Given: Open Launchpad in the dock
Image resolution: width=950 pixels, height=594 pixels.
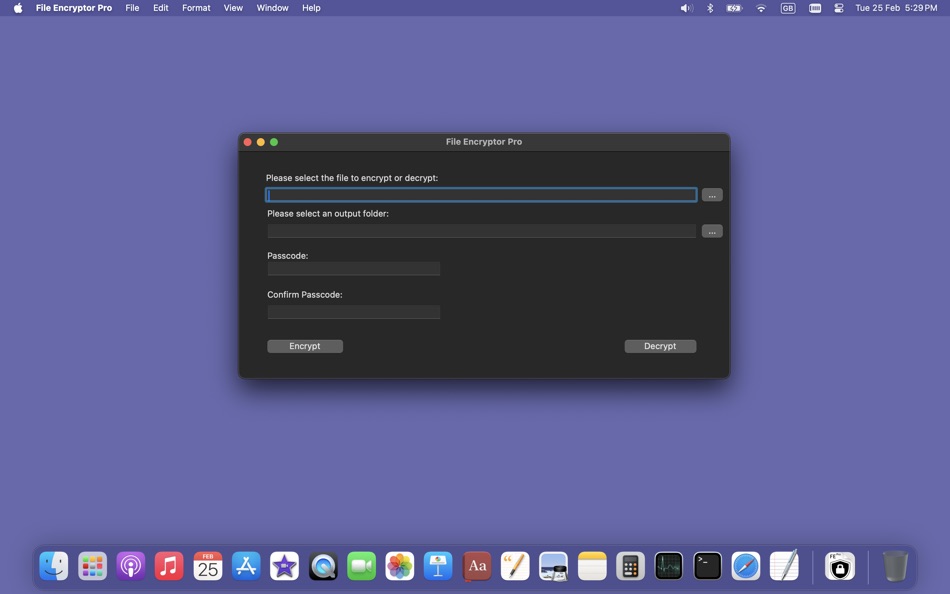Looking at the screenshot, I should coord(92,566).
